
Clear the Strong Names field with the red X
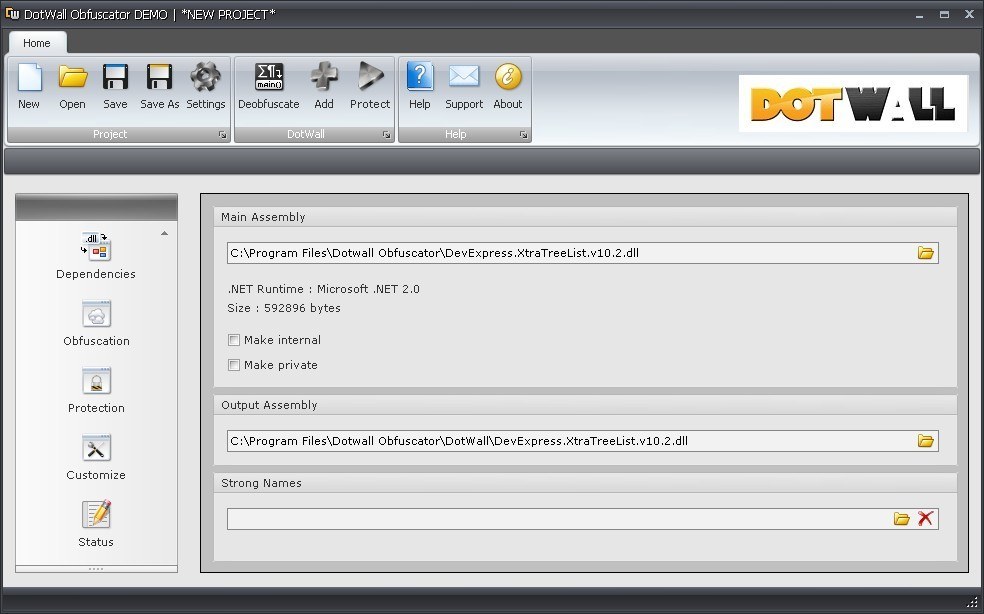(925, 519)
